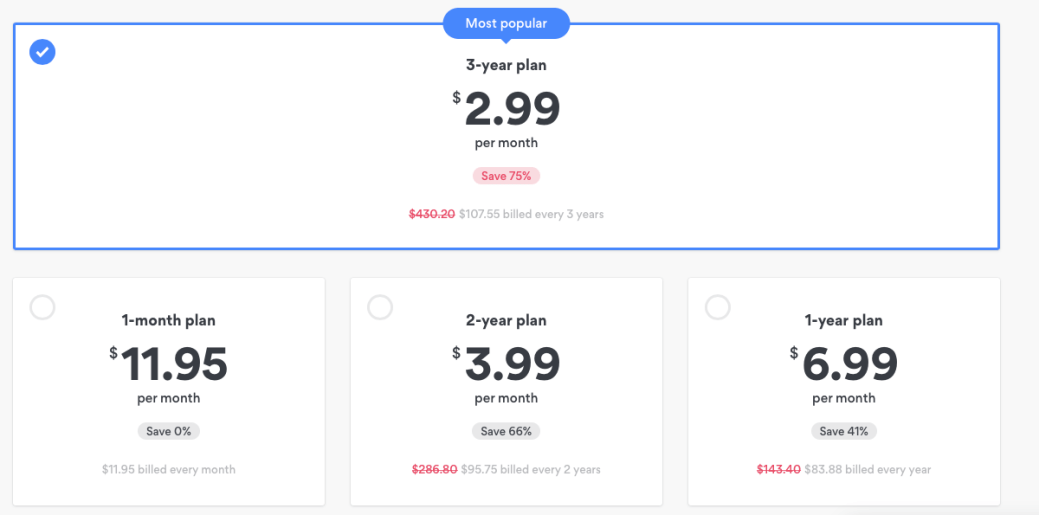Click the $3.99 per month price
1039x515 pixels.
[x=511, y=364]
